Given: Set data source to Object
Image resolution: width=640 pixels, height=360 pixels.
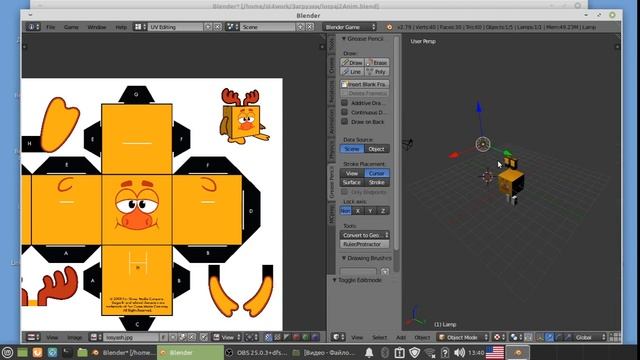Looking at the screenshot, I should pyautogui.click(x=377, y=149).
